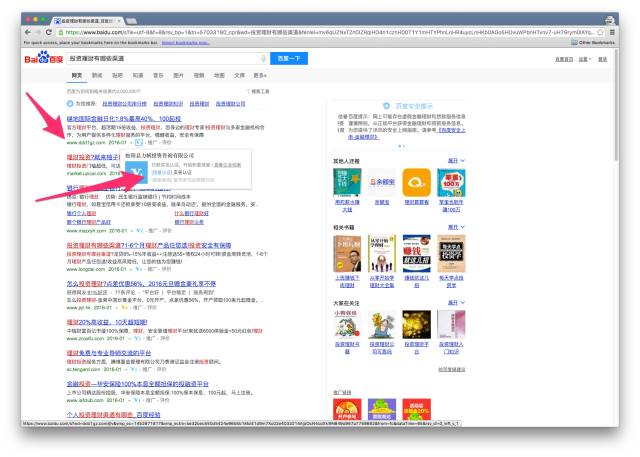
Task: Expand the 大家在关注 section
Action: [x=456, y=303]
